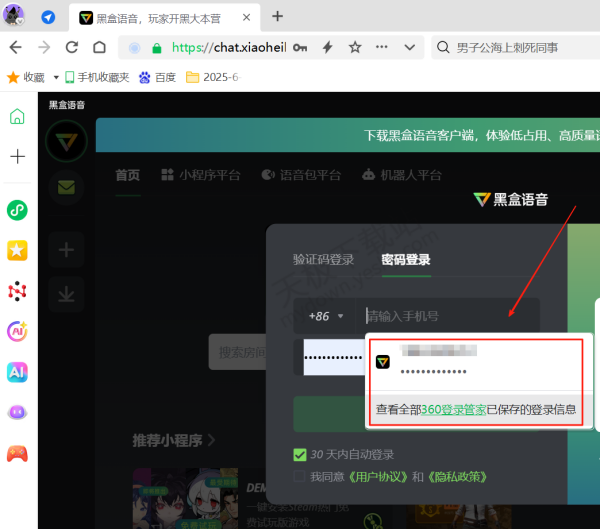Switch to 验证码登录 tab
600x529 pixels.
(x=323, y=260)
